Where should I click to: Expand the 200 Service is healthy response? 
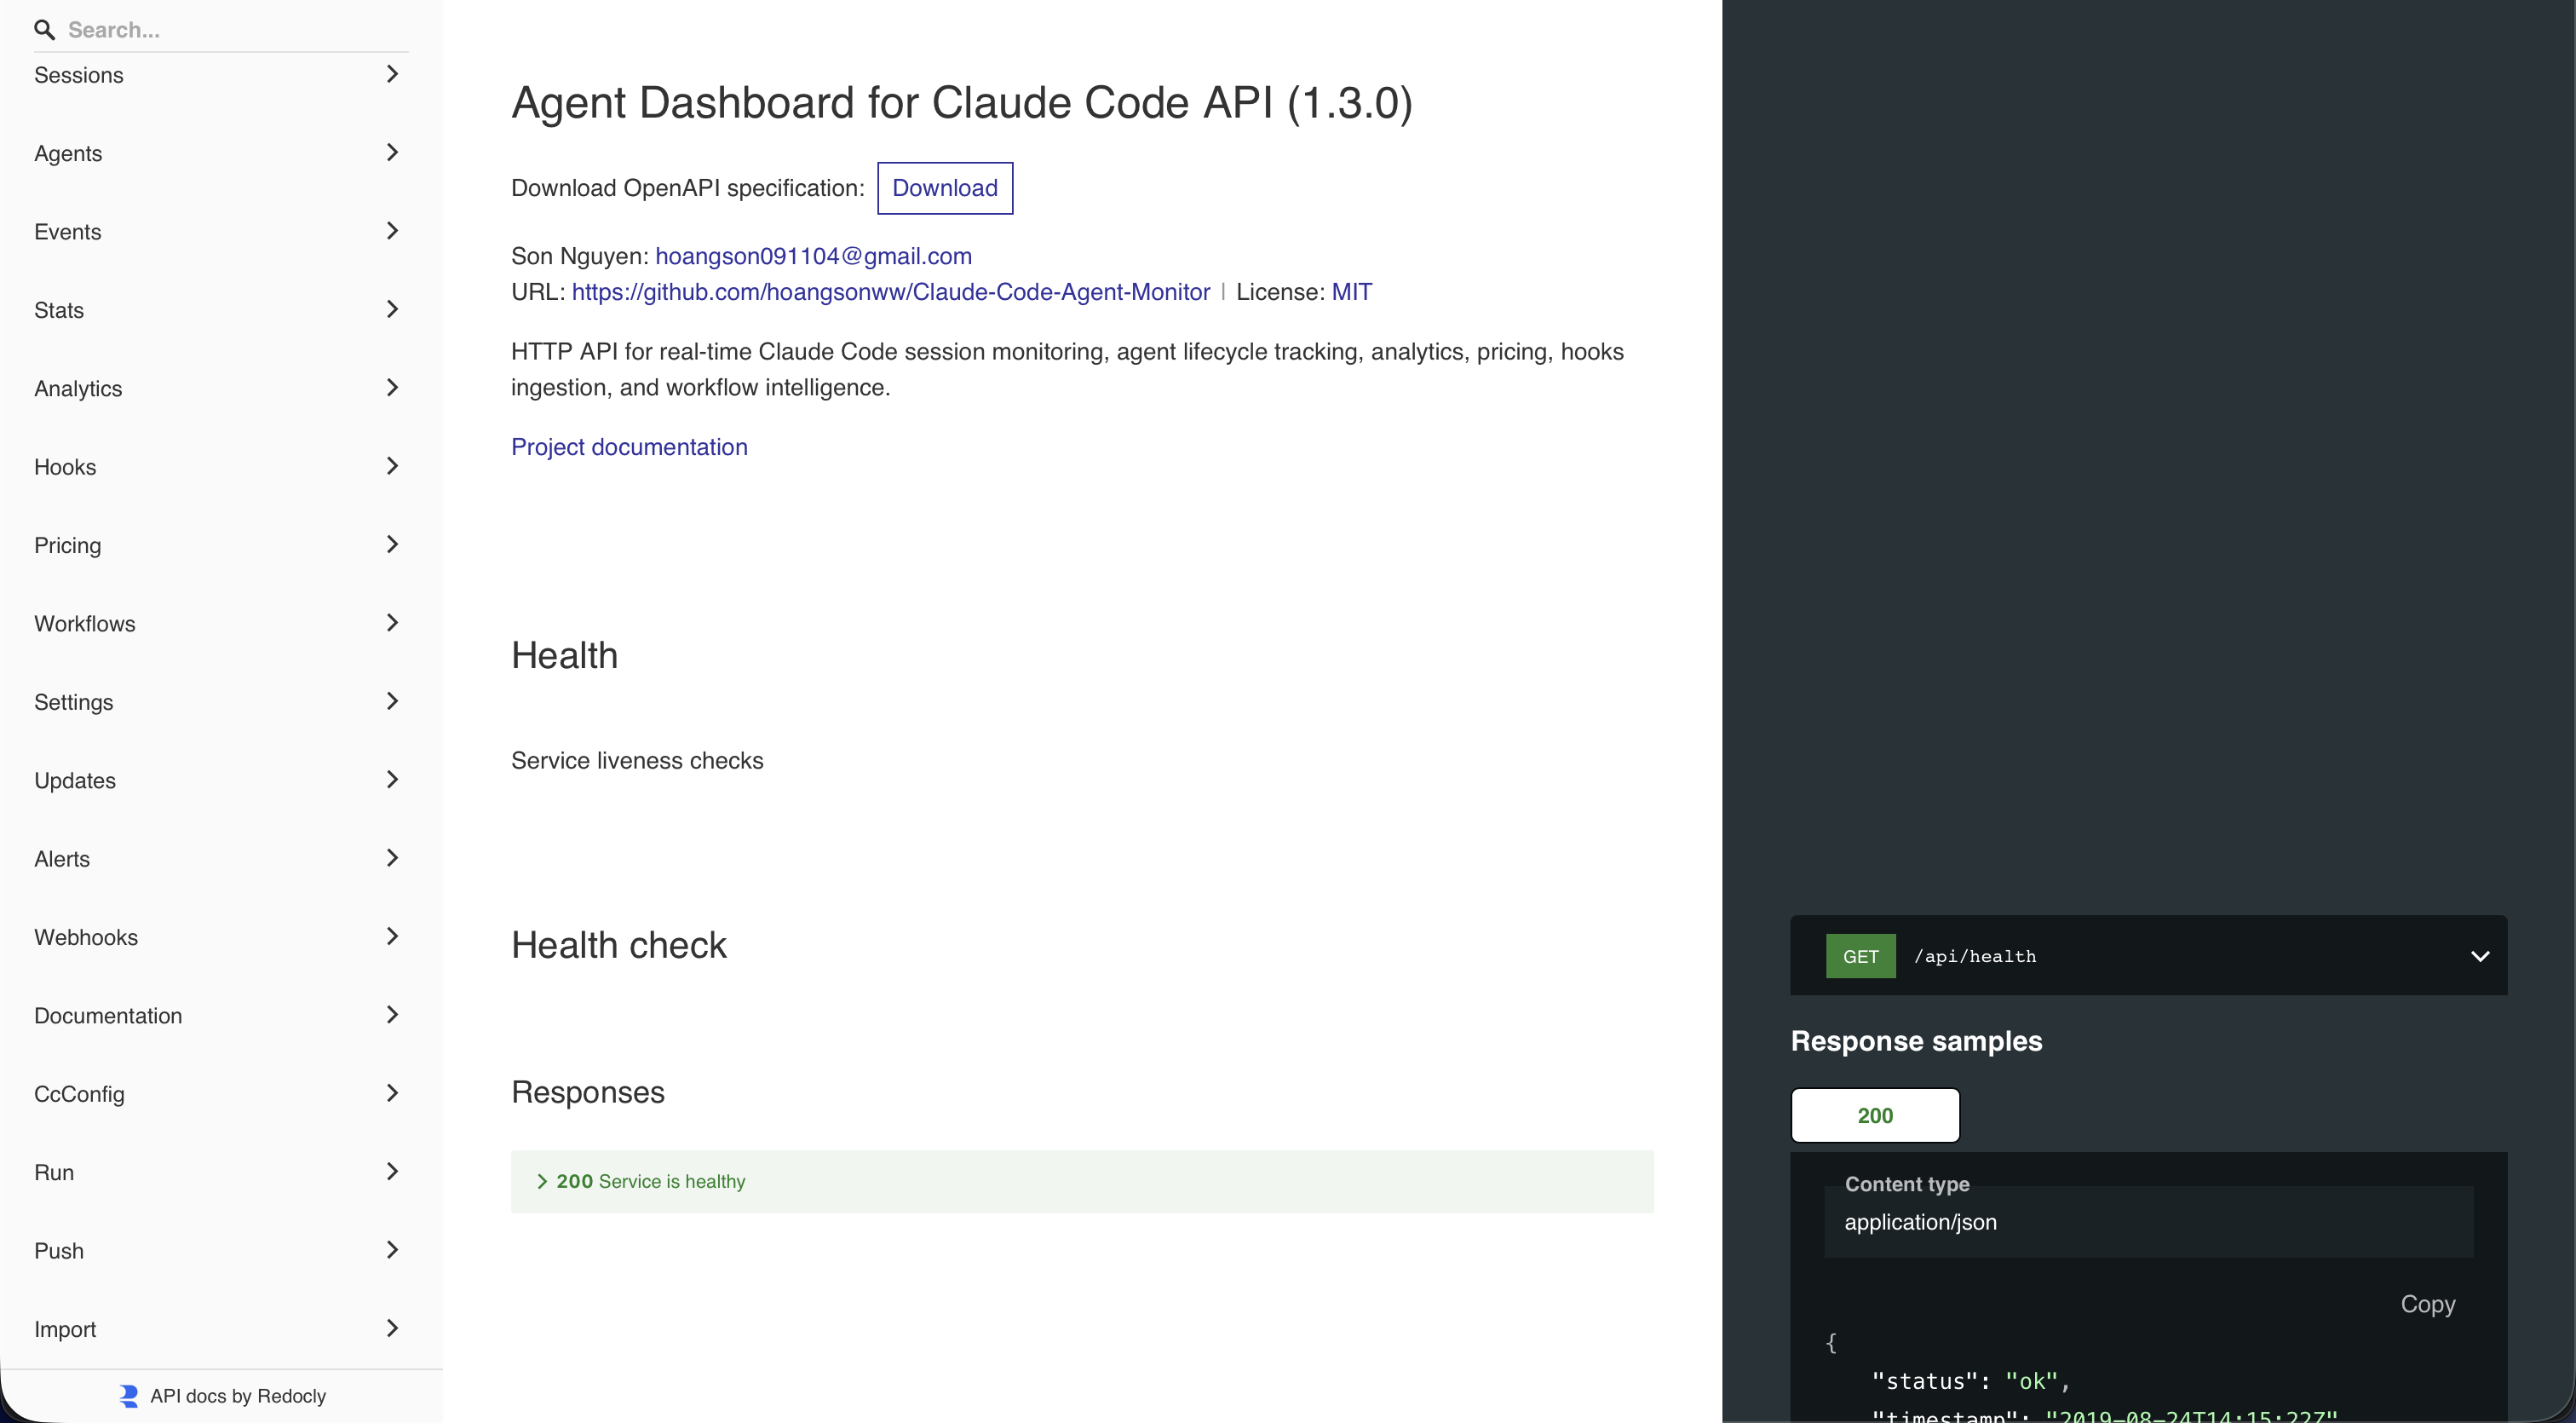[x=1082, y=1181]
